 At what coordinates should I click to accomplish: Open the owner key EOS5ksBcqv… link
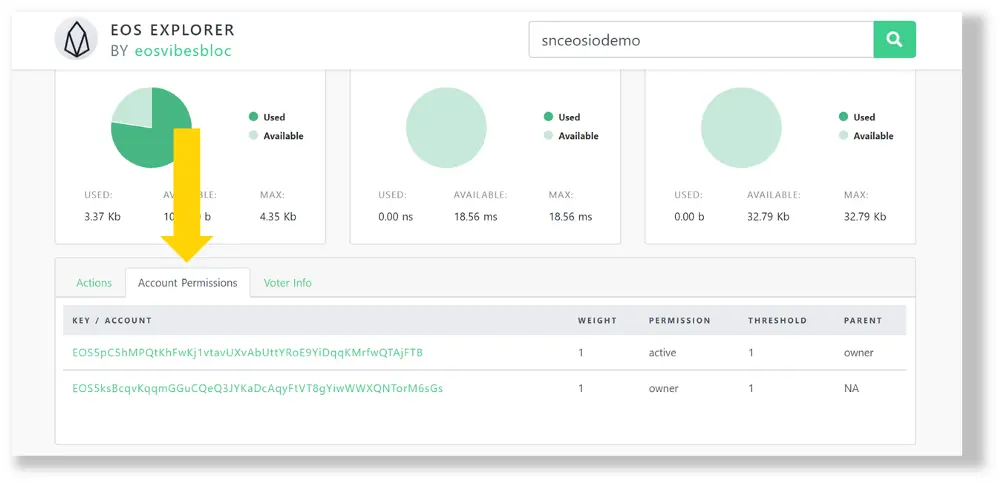[x=258, y=388]
